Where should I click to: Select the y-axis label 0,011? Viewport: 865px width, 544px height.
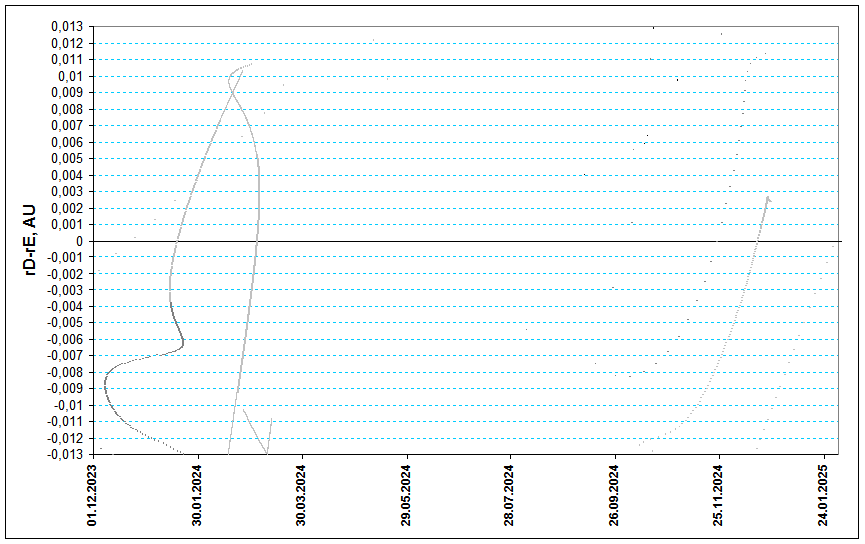[67, 60]
